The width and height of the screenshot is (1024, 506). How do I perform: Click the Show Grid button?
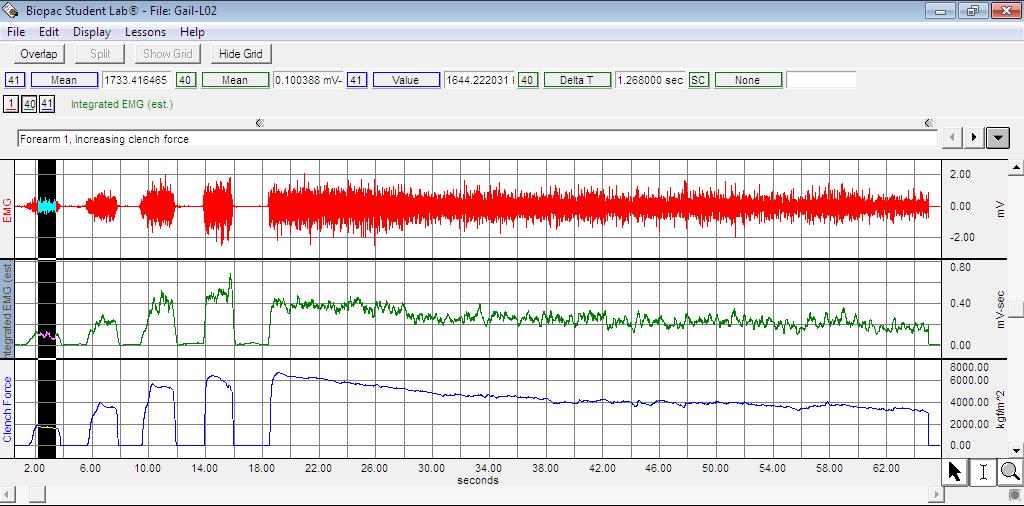click(167, 54)
